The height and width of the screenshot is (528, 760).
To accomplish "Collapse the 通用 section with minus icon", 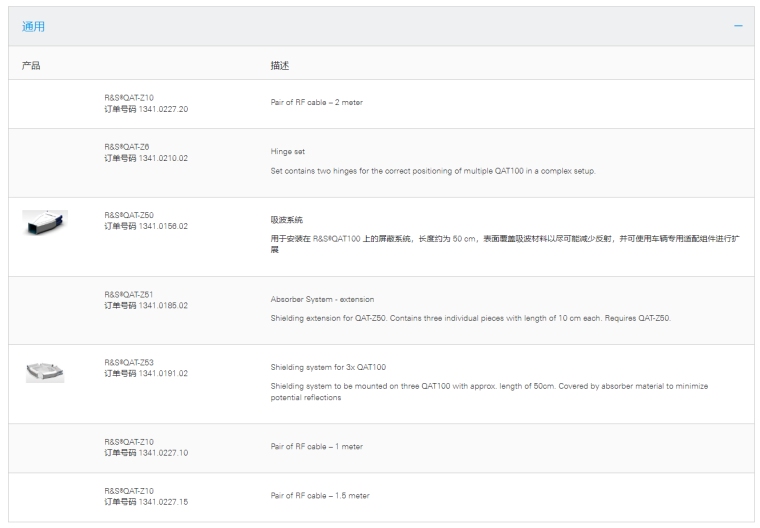I will click(738, 26).
